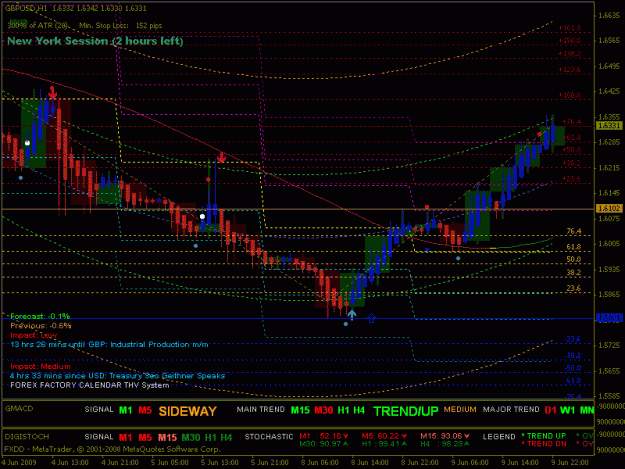Viewport: 625px width, 469px height.
Task: Click the yellow 76.4 Fibonacci label
Action: [x=574, y=231]
